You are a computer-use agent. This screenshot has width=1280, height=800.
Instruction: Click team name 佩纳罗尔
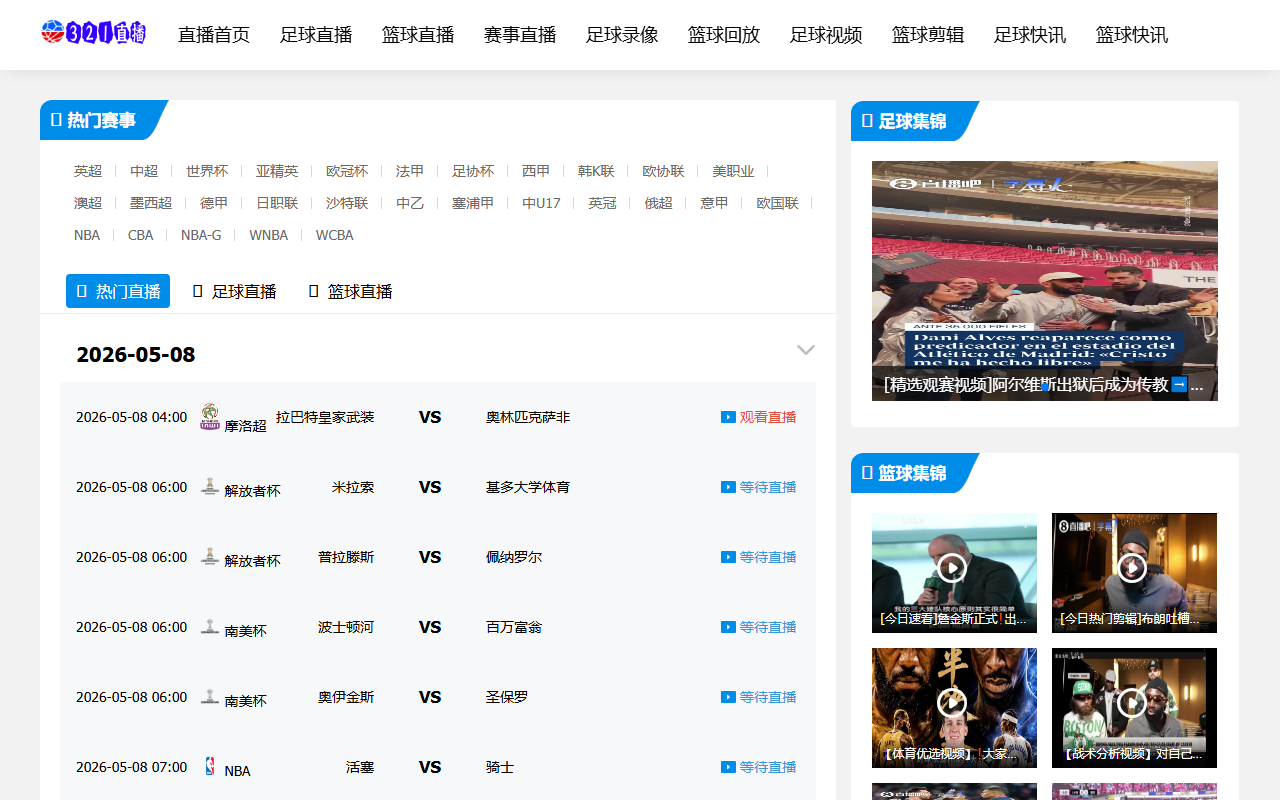coord(514,557)
